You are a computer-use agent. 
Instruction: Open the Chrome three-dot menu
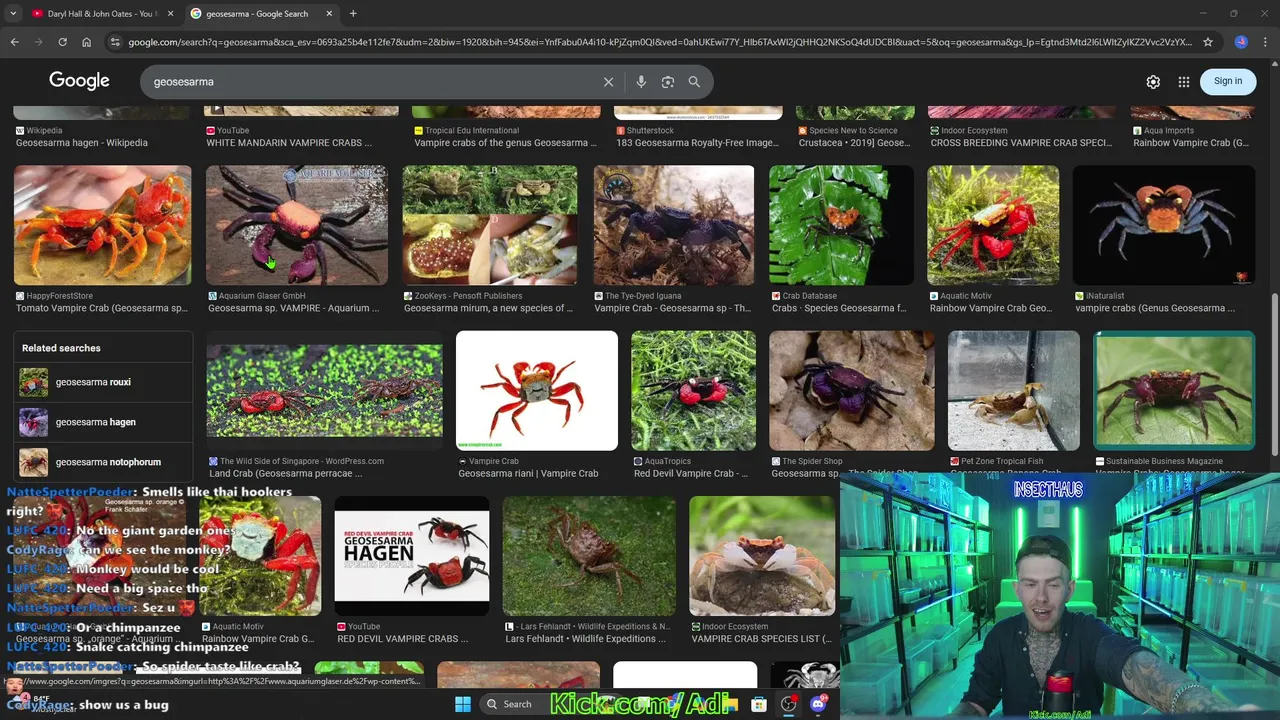point(1265,42)
